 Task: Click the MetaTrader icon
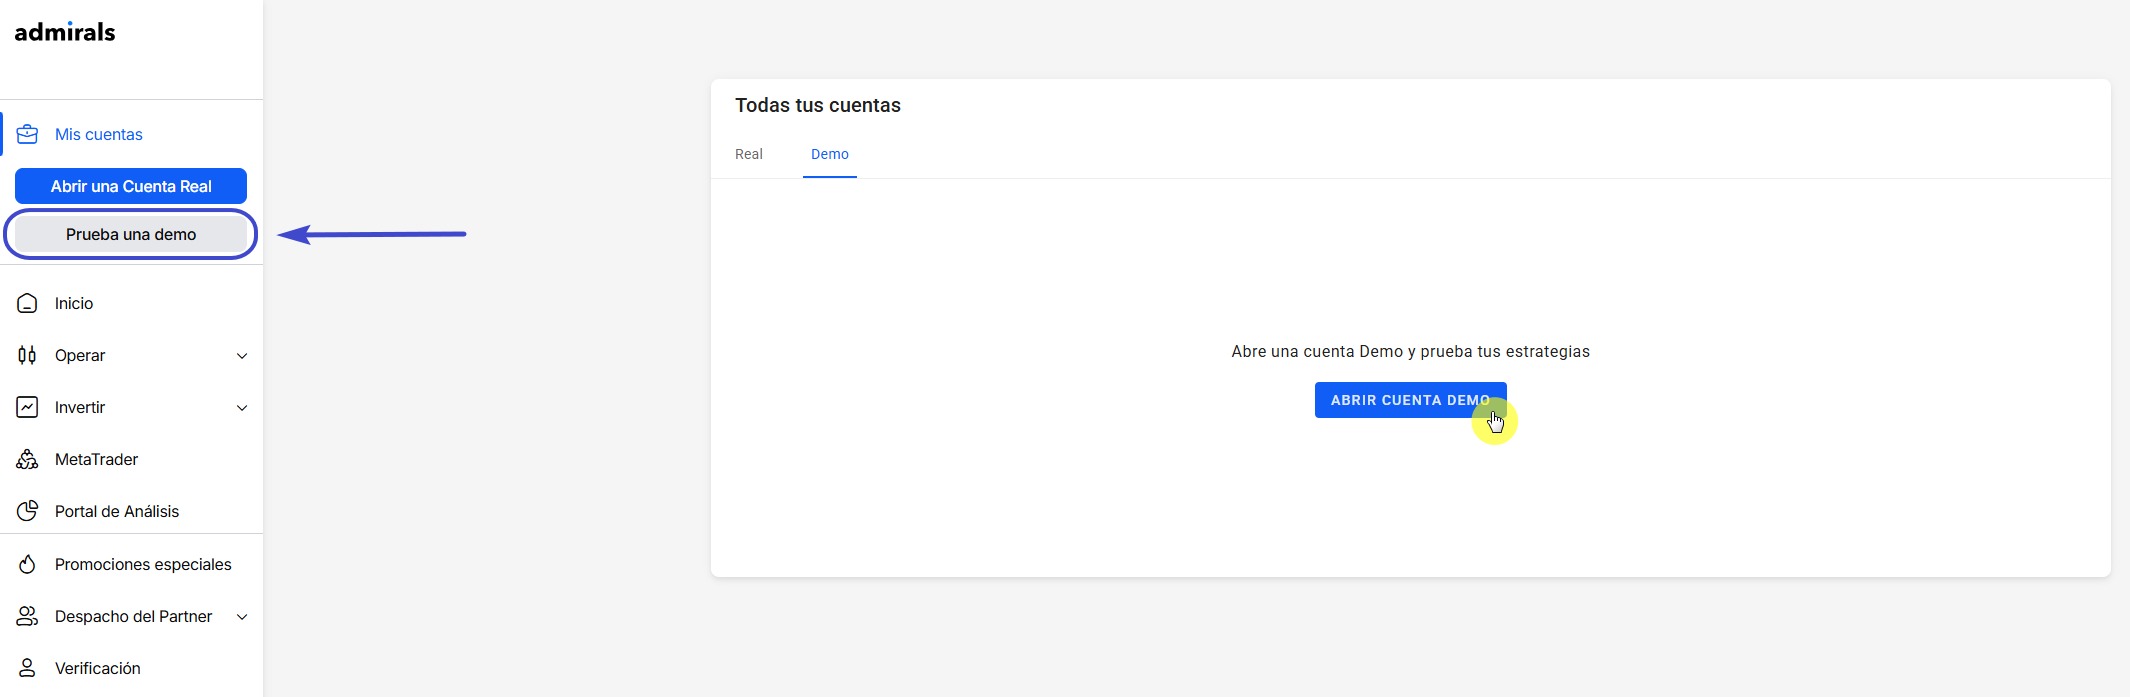coord(27,459)
